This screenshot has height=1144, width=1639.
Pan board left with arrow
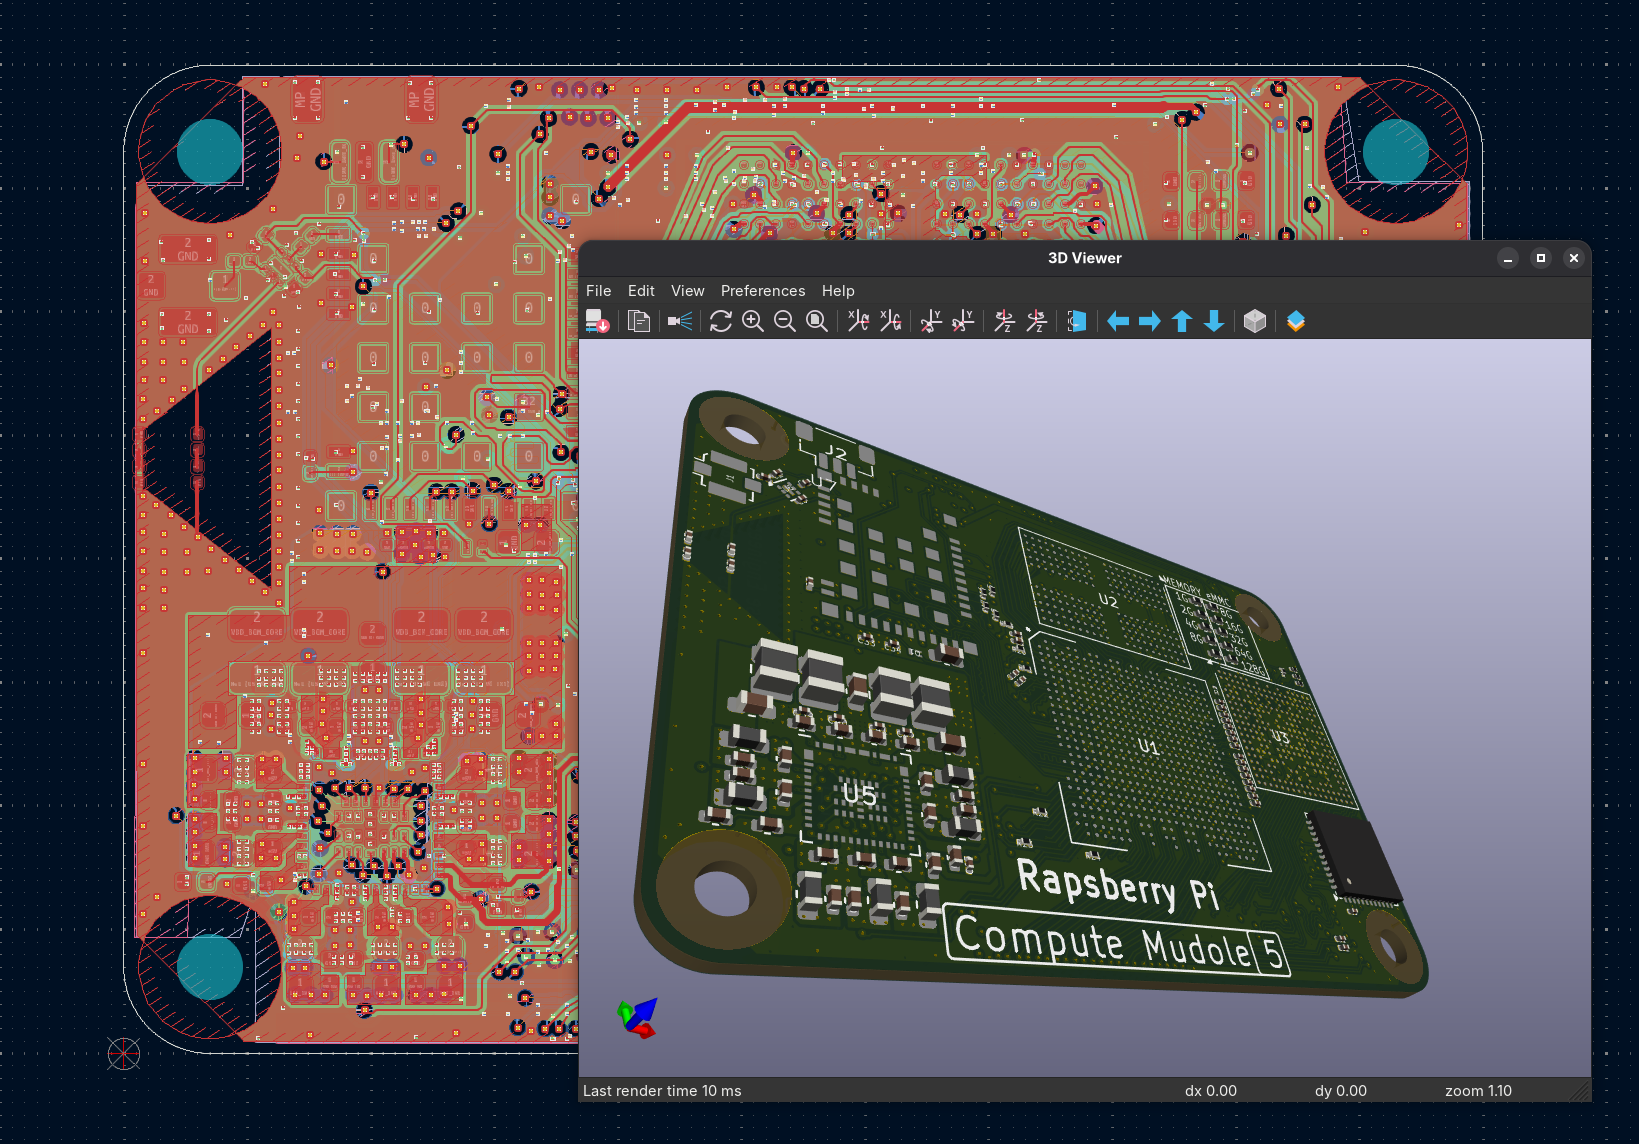(1118, 321)
